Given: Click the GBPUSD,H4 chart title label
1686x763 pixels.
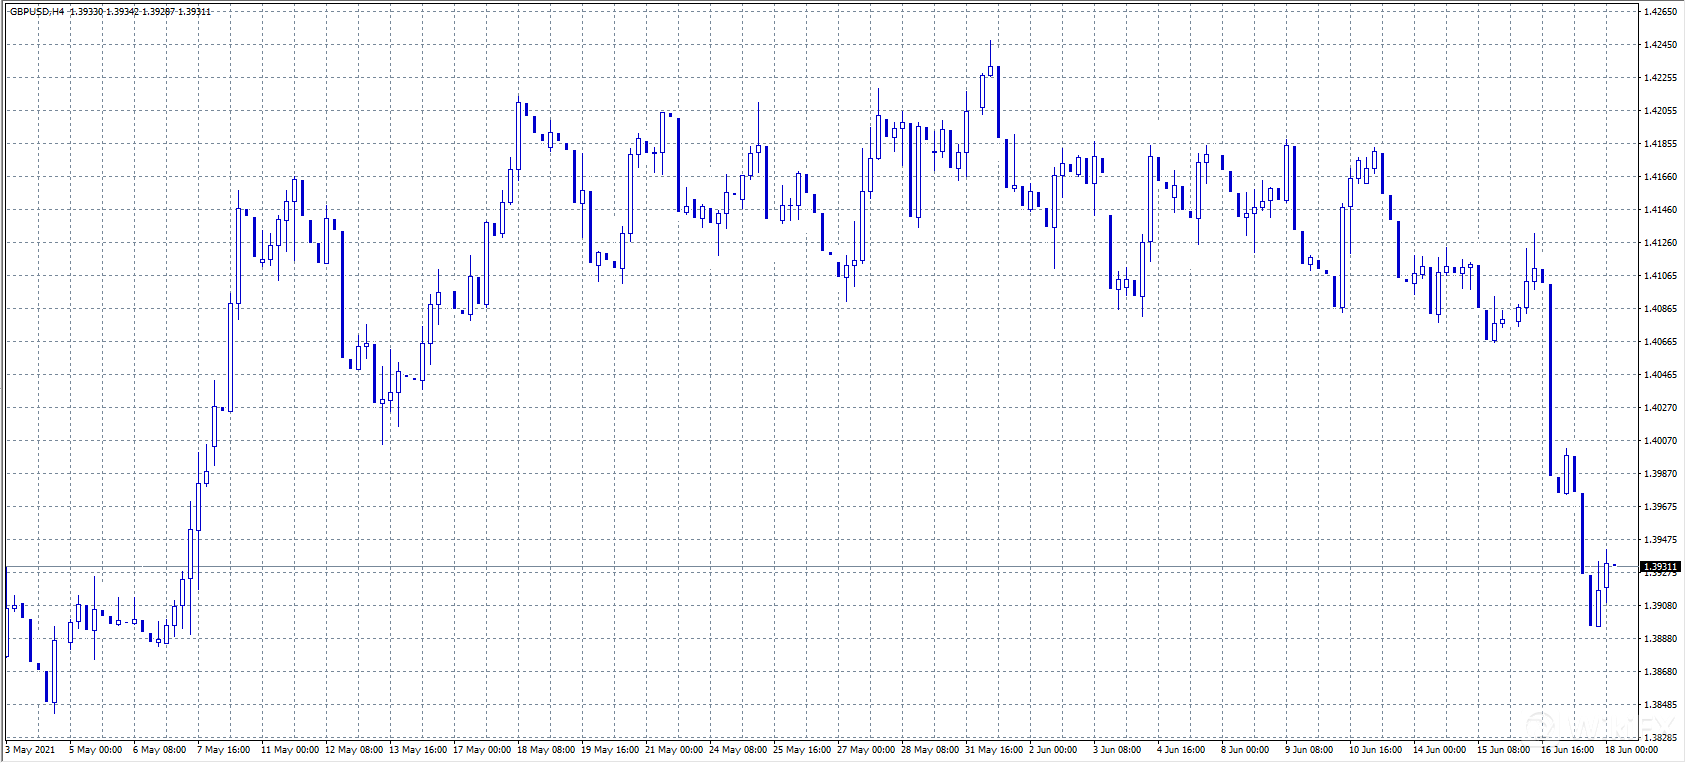Looking at the screenshot, I should coord(38,11).
